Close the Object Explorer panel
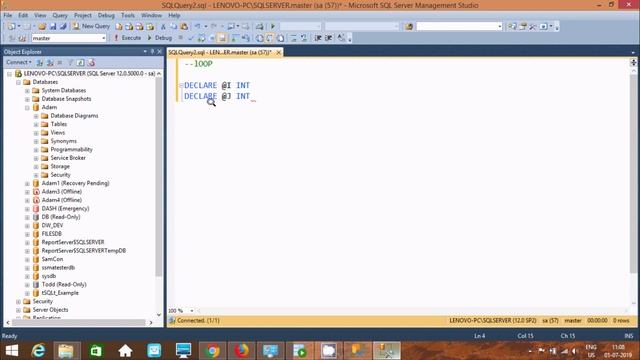 pyautogui.click(x=160, y=52)
